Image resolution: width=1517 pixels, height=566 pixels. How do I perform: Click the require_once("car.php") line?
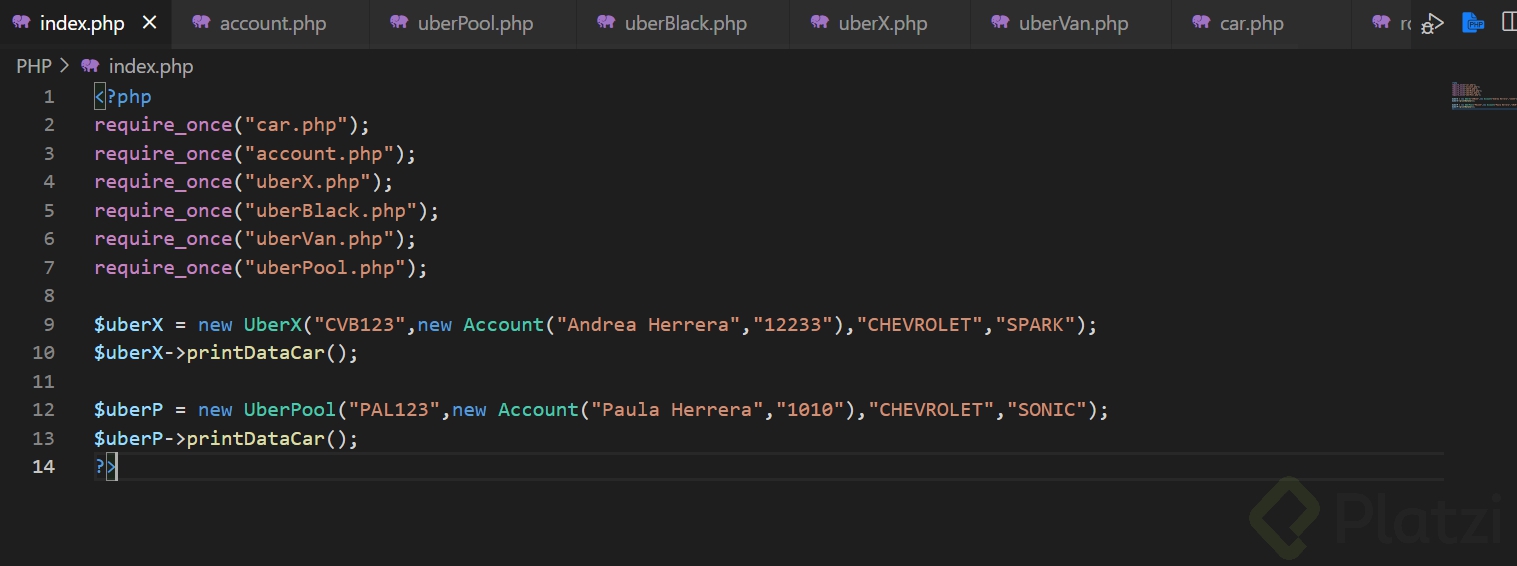[232, 125]
